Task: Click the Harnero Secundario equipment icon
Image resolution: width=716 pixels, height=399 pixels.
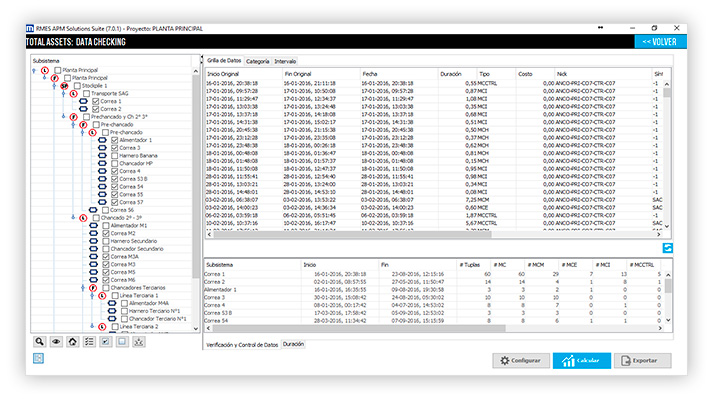Action: click(93, 241)
